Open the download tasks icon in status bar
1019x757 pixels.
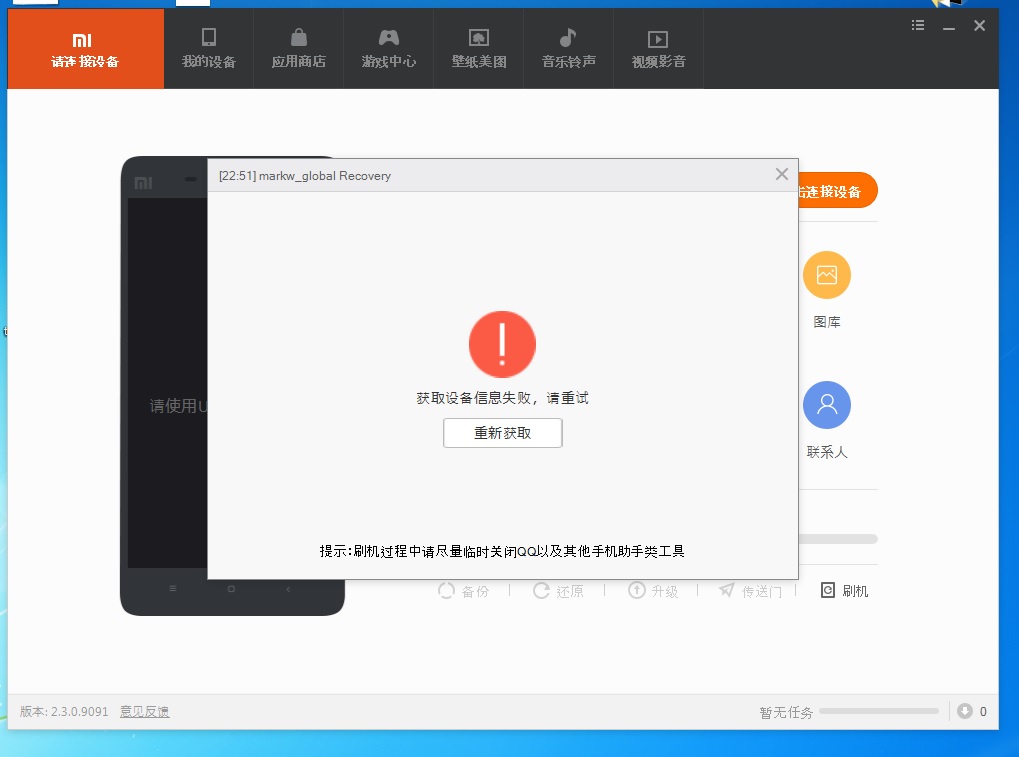point(965,711)
